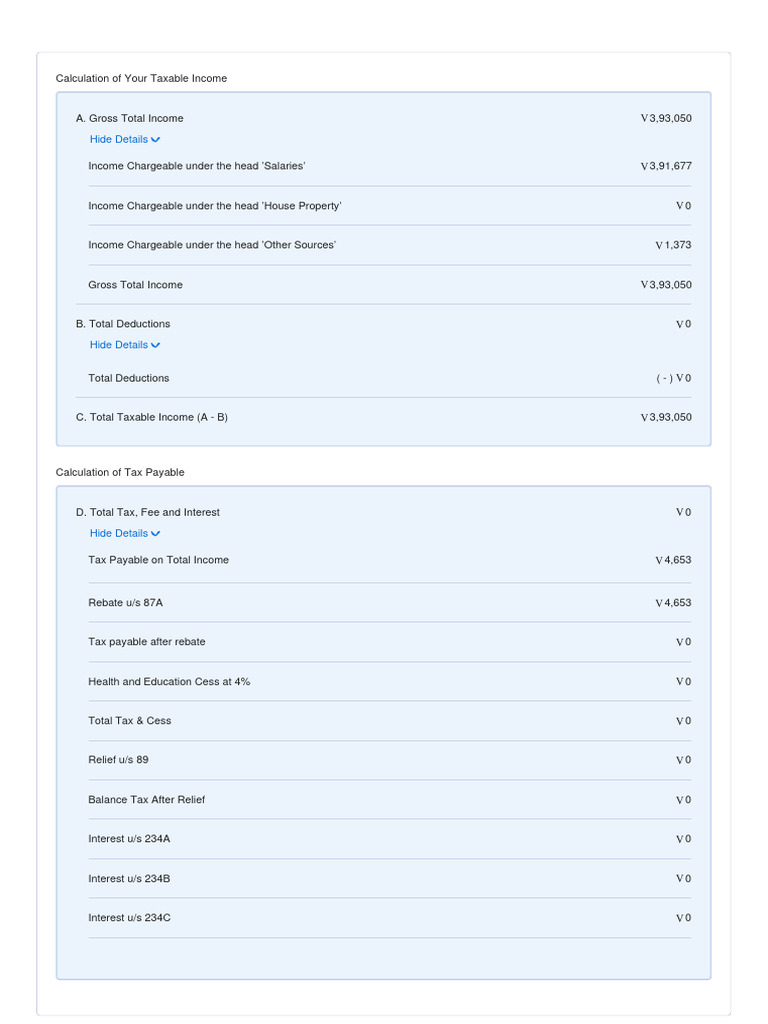This screenshot has width=768, height=1024.
Task: Click chevron beside Total Deductions Hide Details
Action: [155, 346]
